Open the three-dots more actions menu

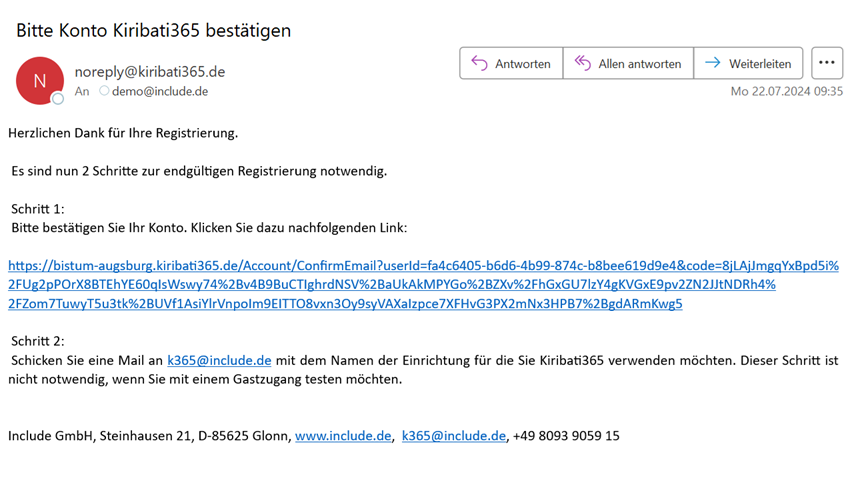pyautogui.click(x=827, y=63)
